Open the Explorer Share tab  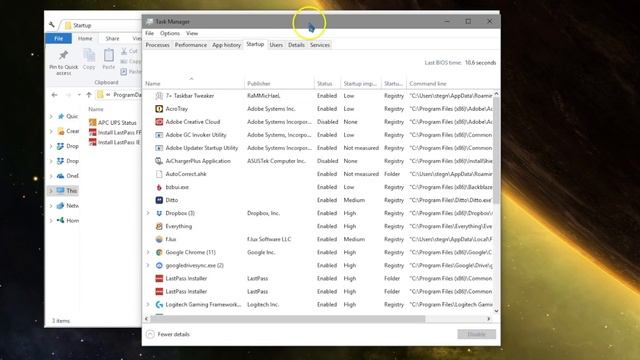[112, 38]
